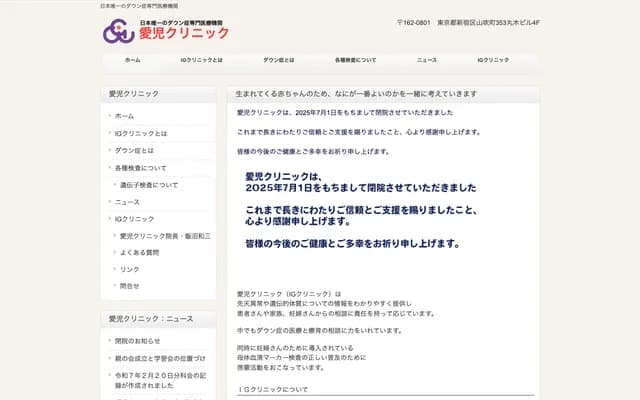
Task: Open 遺伝子検査について sidebar sub-item
Action: coord(149,185)
